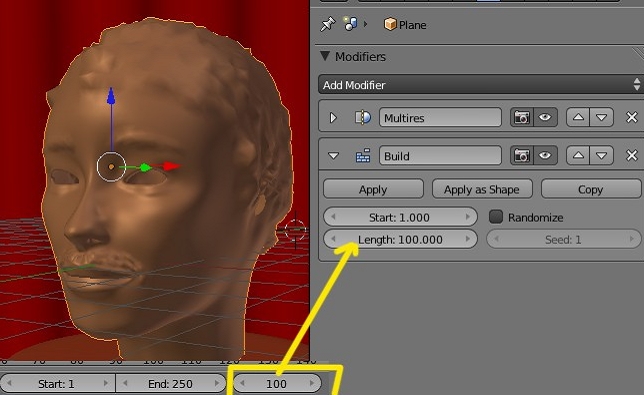Collapse the Modifiers section
The image size is (644, 395).
[x=325, y=56]
